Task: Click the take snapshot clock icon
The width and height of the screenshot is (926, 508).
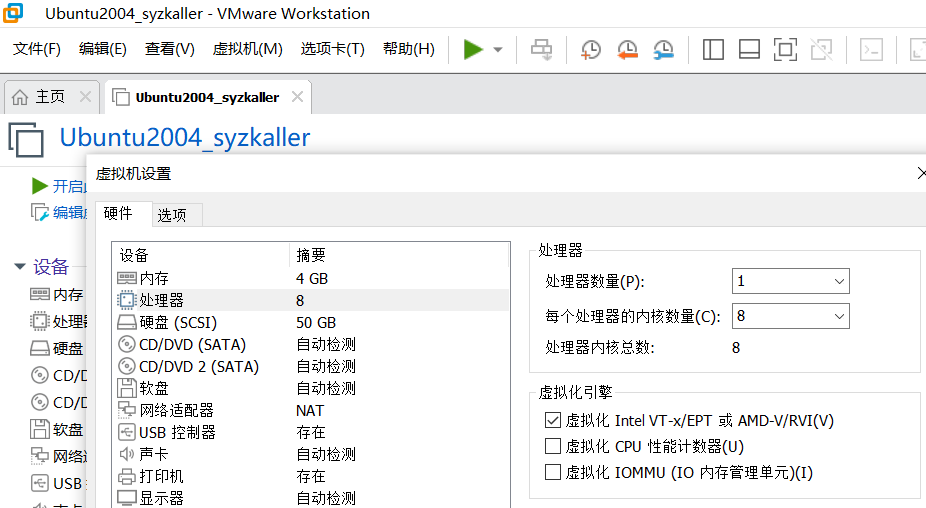Action: (x=591, y=49)
